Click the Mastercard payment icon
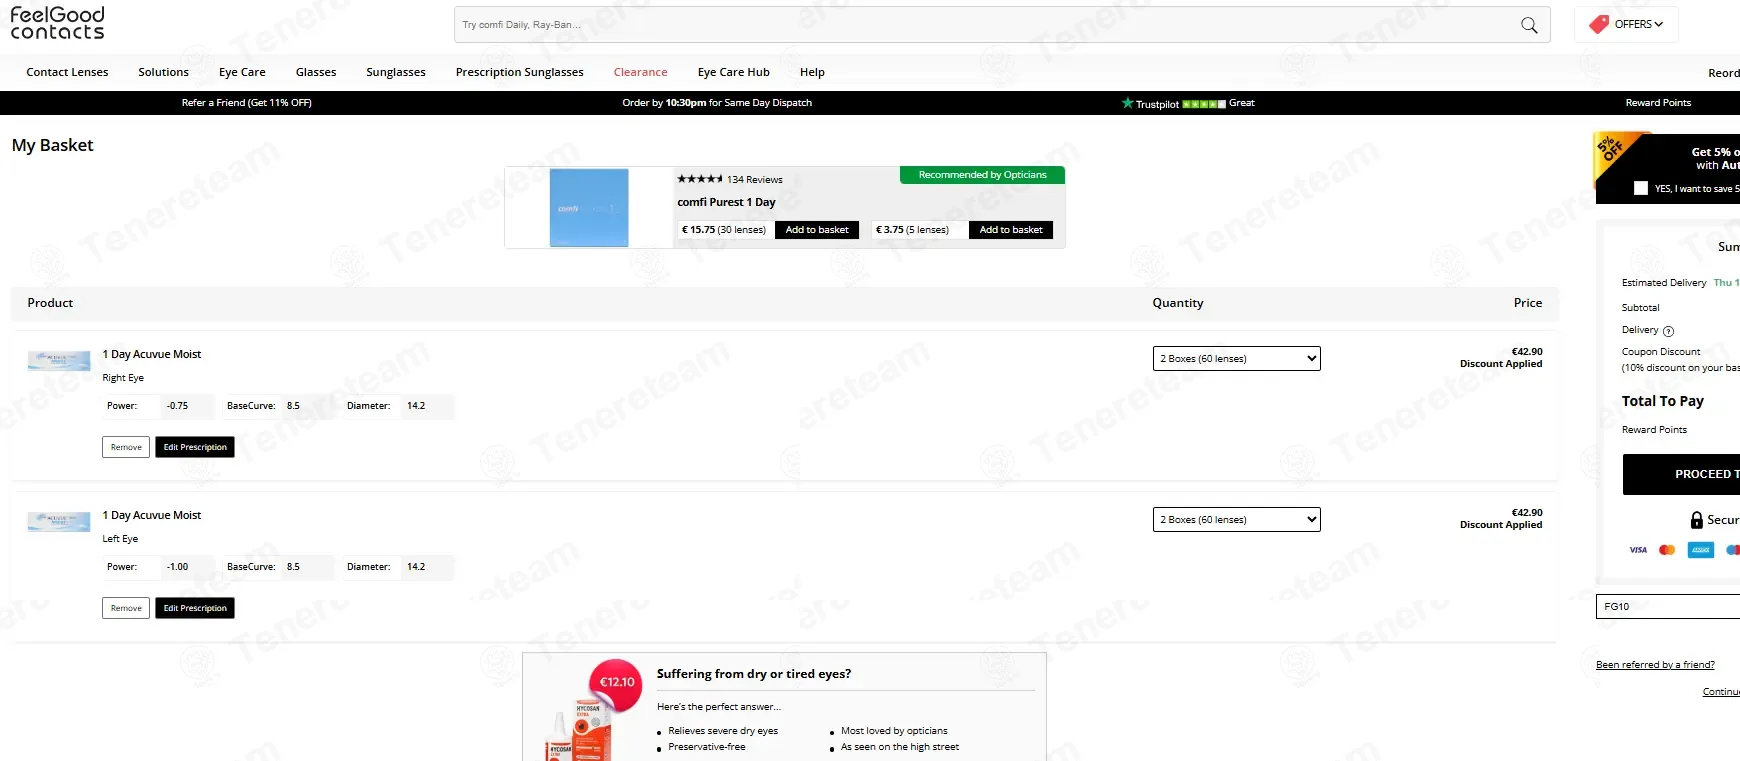1740x761 pixels. tap(1667, 550)
